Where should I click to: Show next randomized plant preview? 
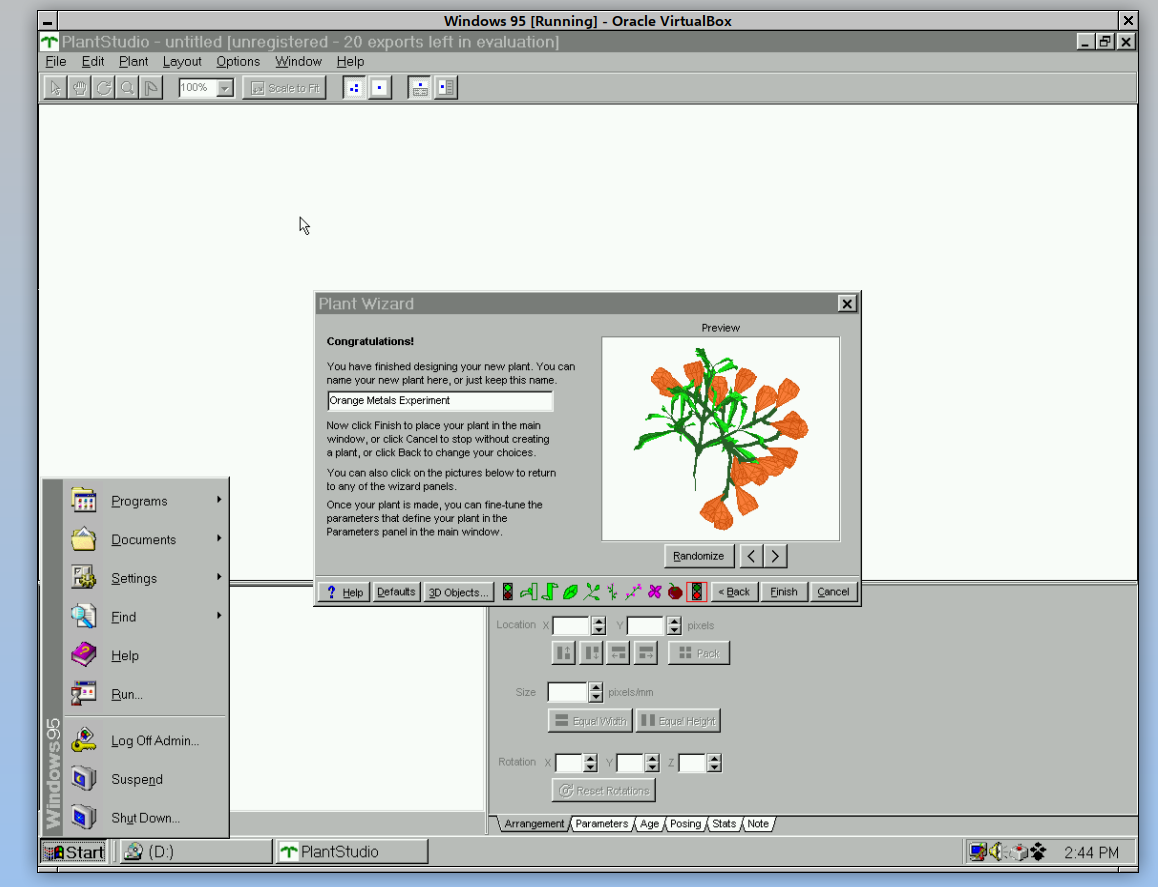(x=775, y=555)
